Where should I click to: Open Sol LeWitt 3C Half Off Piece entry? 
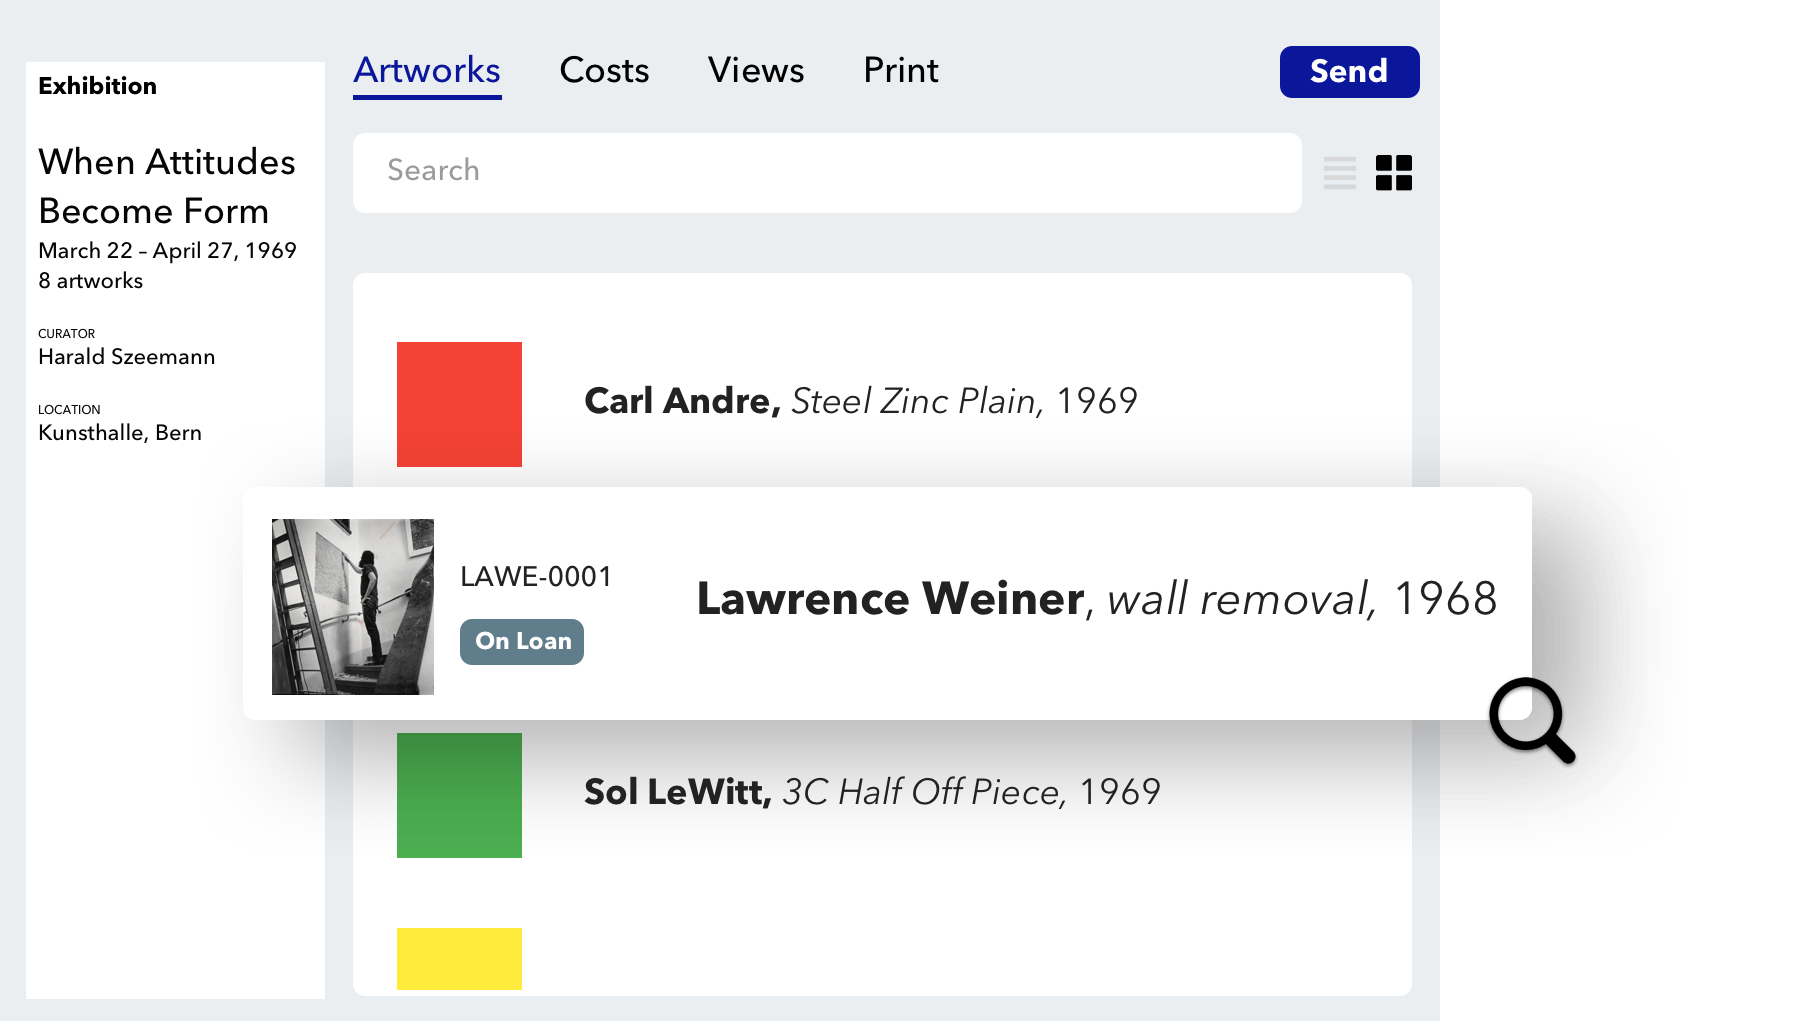pos(872,792)
